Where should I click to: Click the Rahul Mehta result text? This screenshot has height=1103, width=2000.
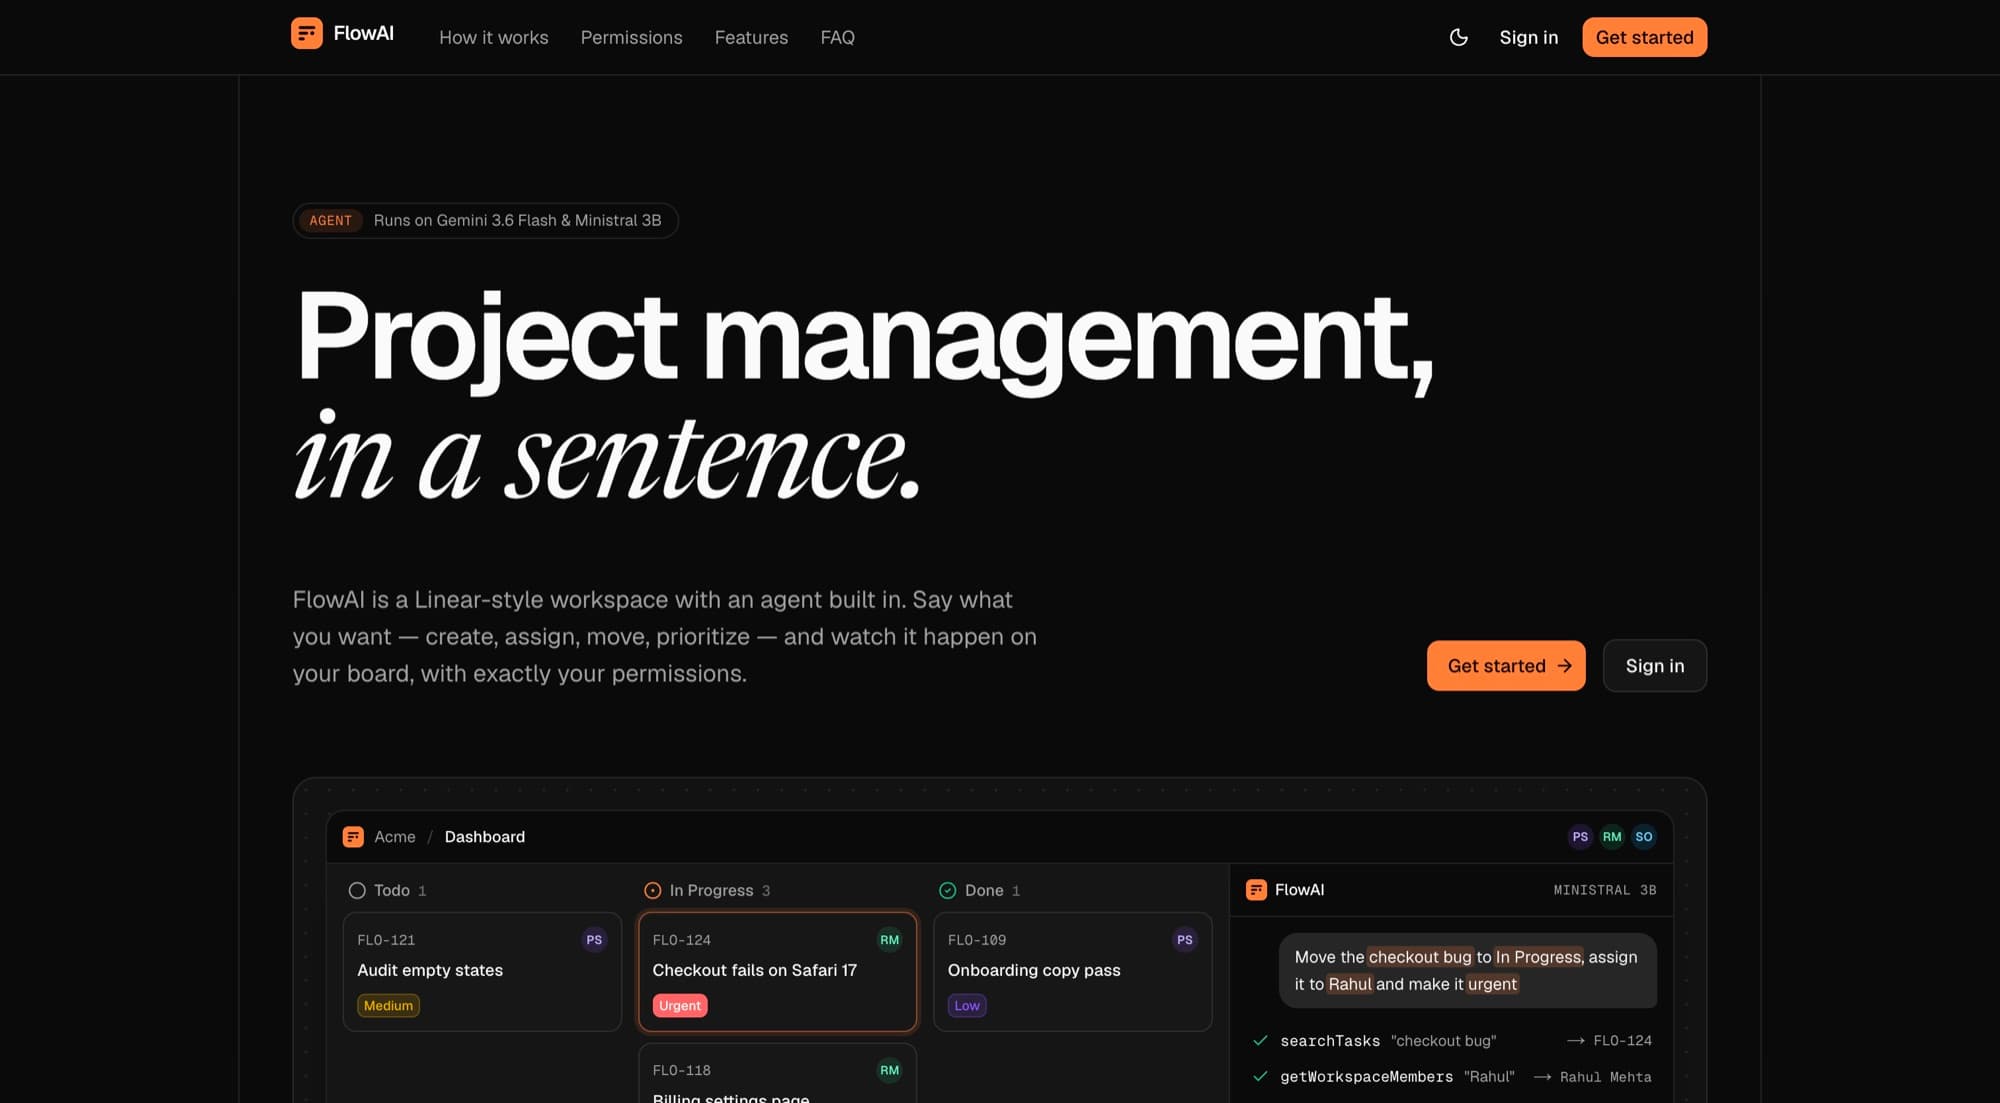pyautogui.click(x=1605, y=1077)
